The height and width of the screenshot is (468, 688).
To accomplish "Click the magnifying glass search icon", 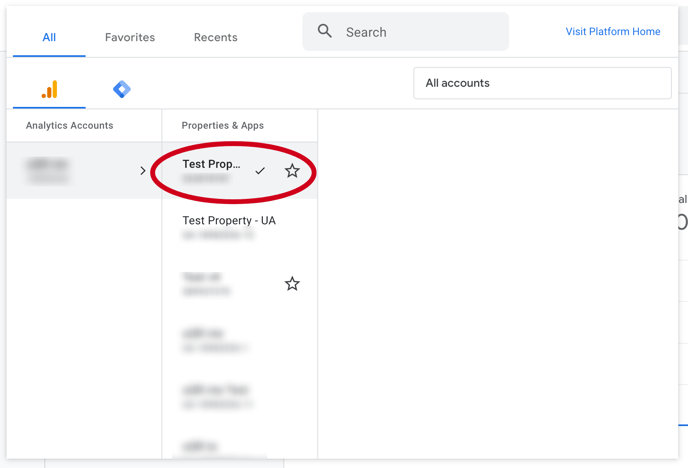I will (x=325, y=31).
